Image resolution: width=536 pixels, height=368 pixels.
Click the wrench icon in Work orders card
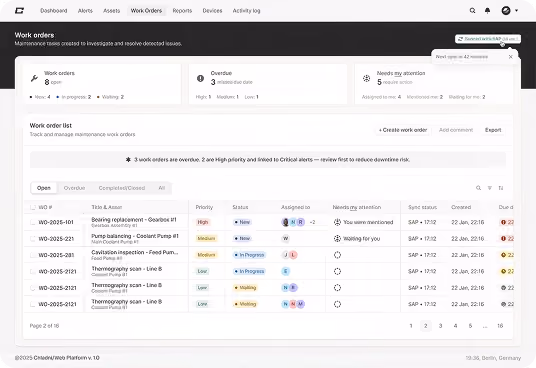tap(34, 78)
